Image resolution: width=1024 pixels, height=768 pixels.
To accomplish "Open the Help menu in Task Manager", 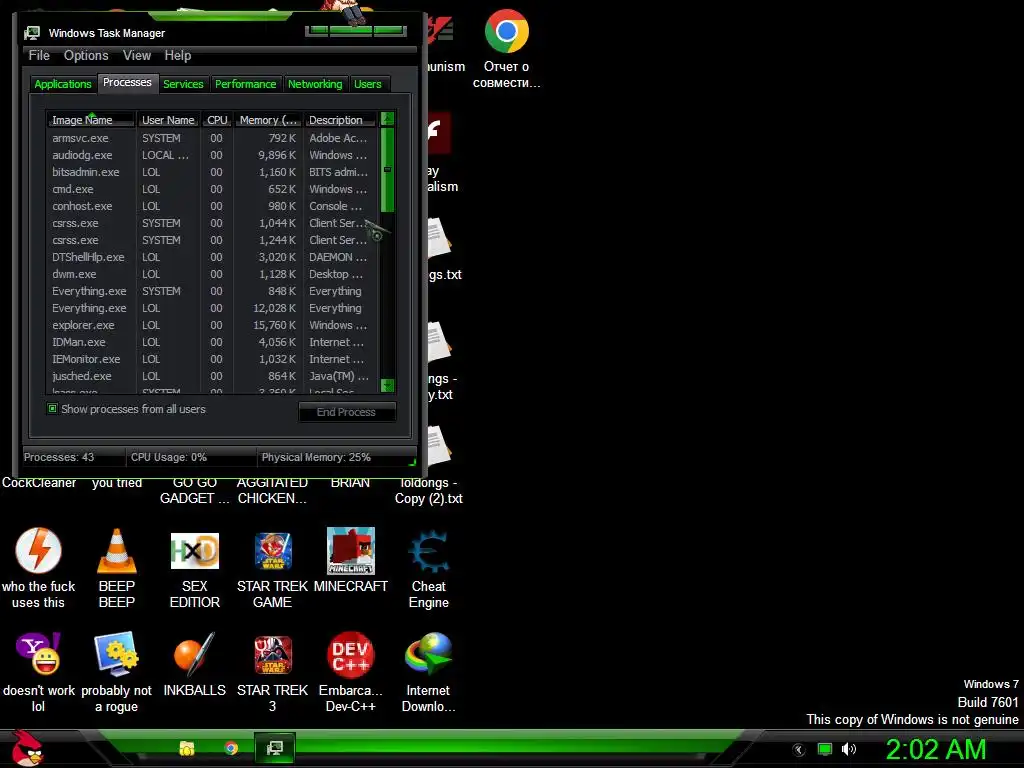I will click(178, 56).
